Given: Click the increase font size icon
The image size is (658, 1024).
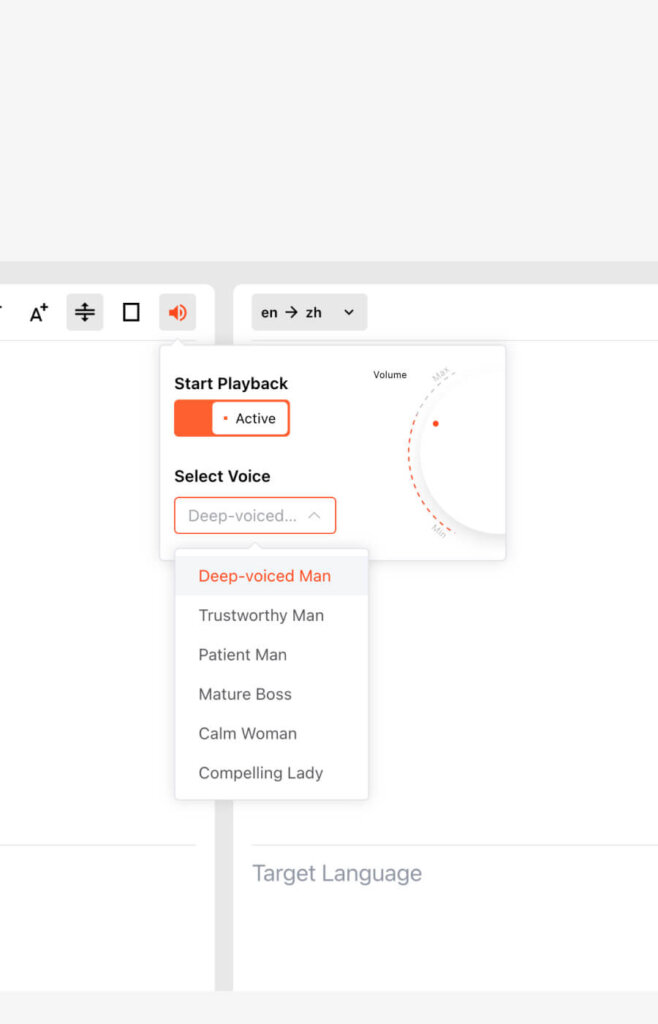Looking at the screenshot, I should (38, 313).
